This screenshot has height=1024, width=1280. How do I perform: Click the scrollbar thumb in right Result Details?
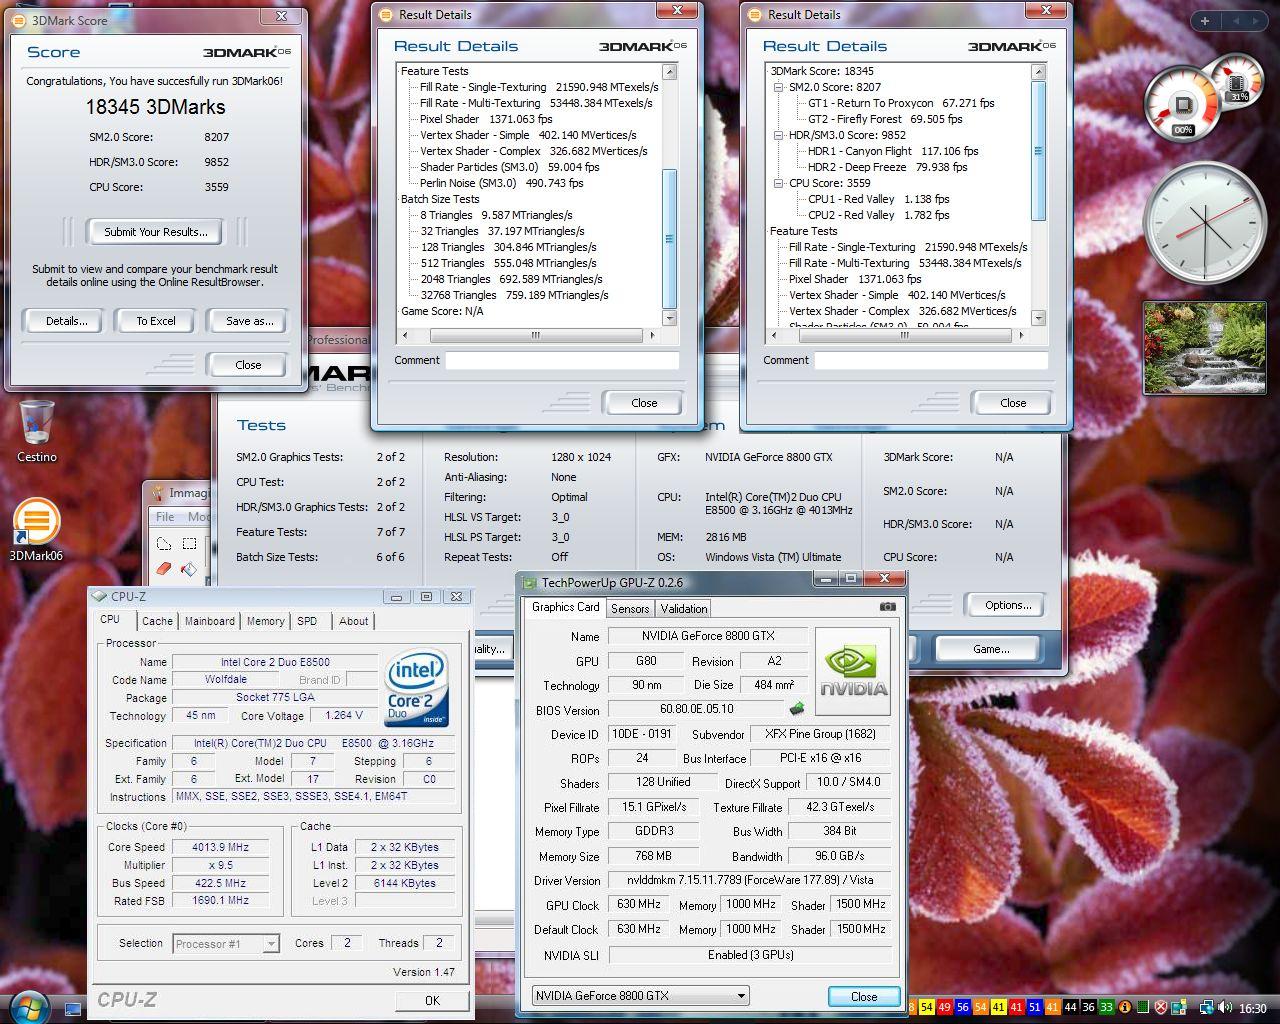[x=1039, y=150]
